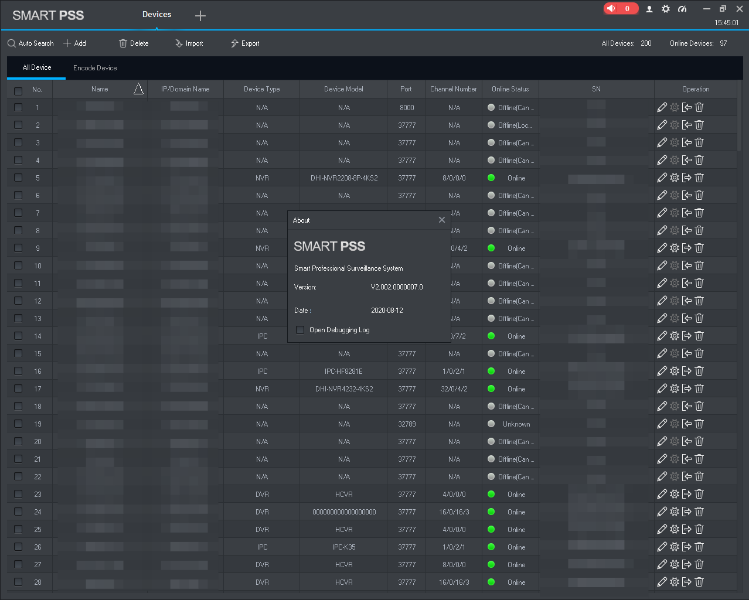Select the IPC-K35 model cell
Screen dimensions: 749x600
tap(344, 547)
